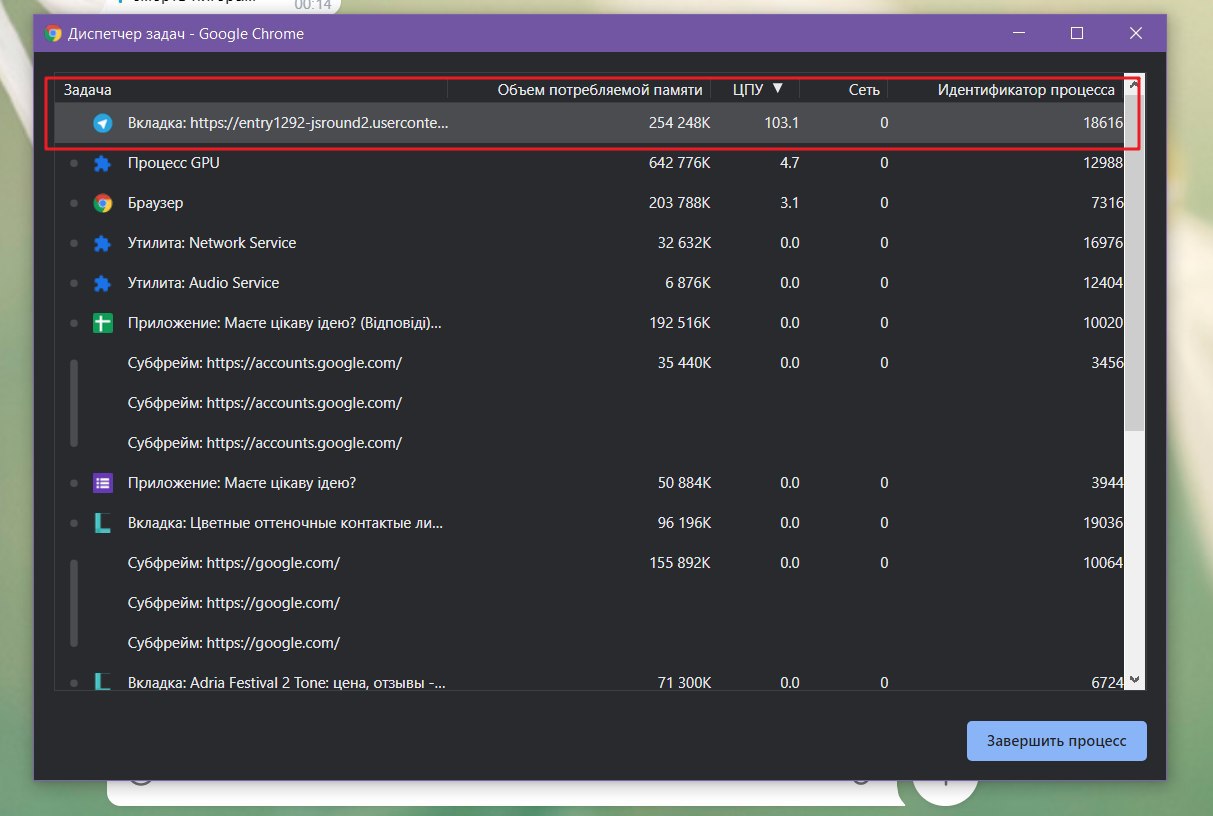Click memory value 203 788K
The image size is (1213, 816).
(x=679, y=203)
